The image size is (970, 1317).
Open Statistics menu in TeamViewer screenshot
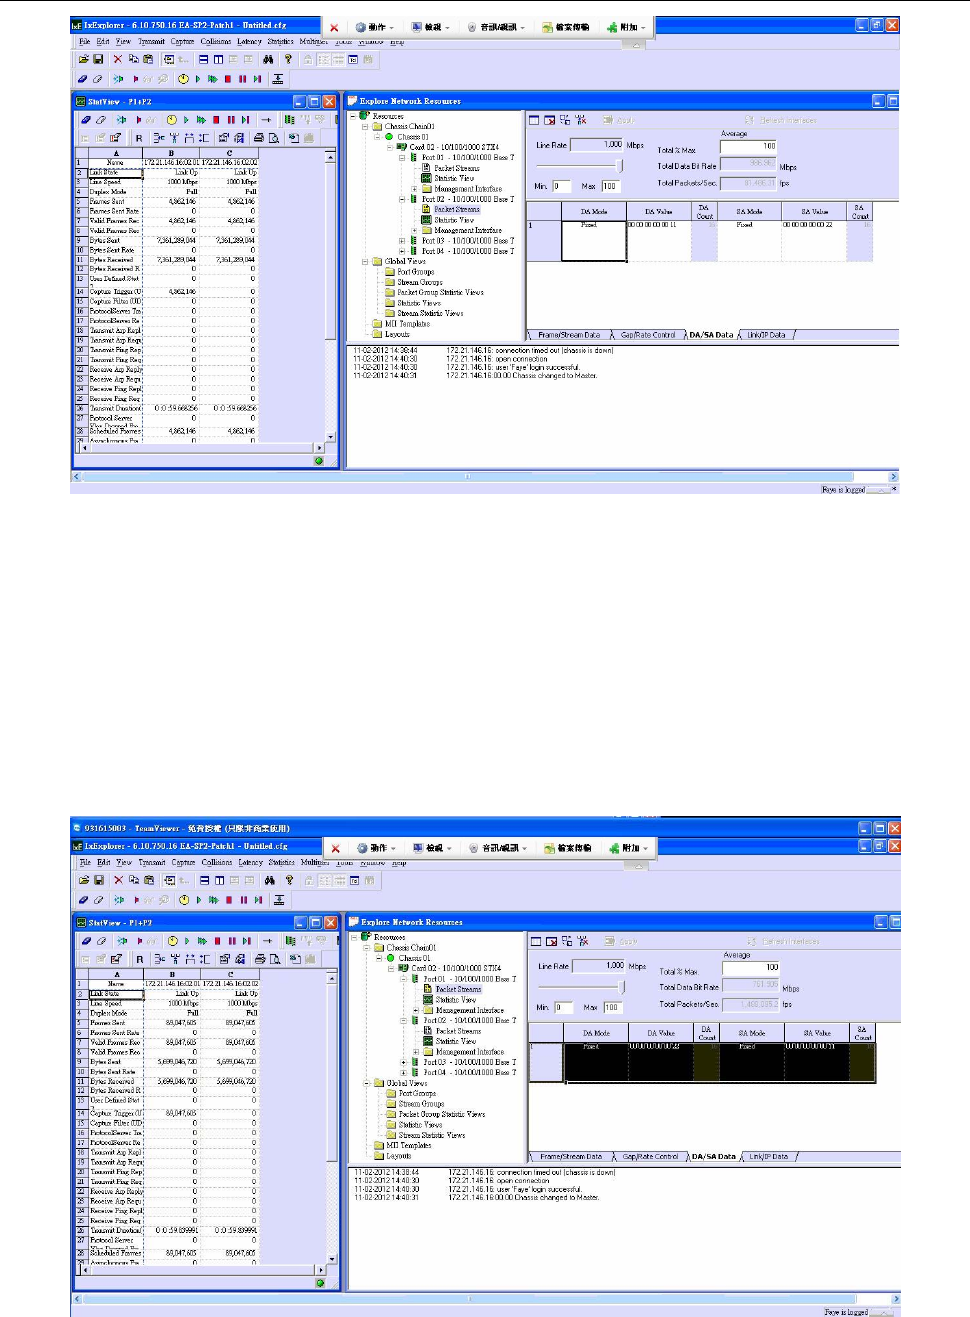[282, 862]
